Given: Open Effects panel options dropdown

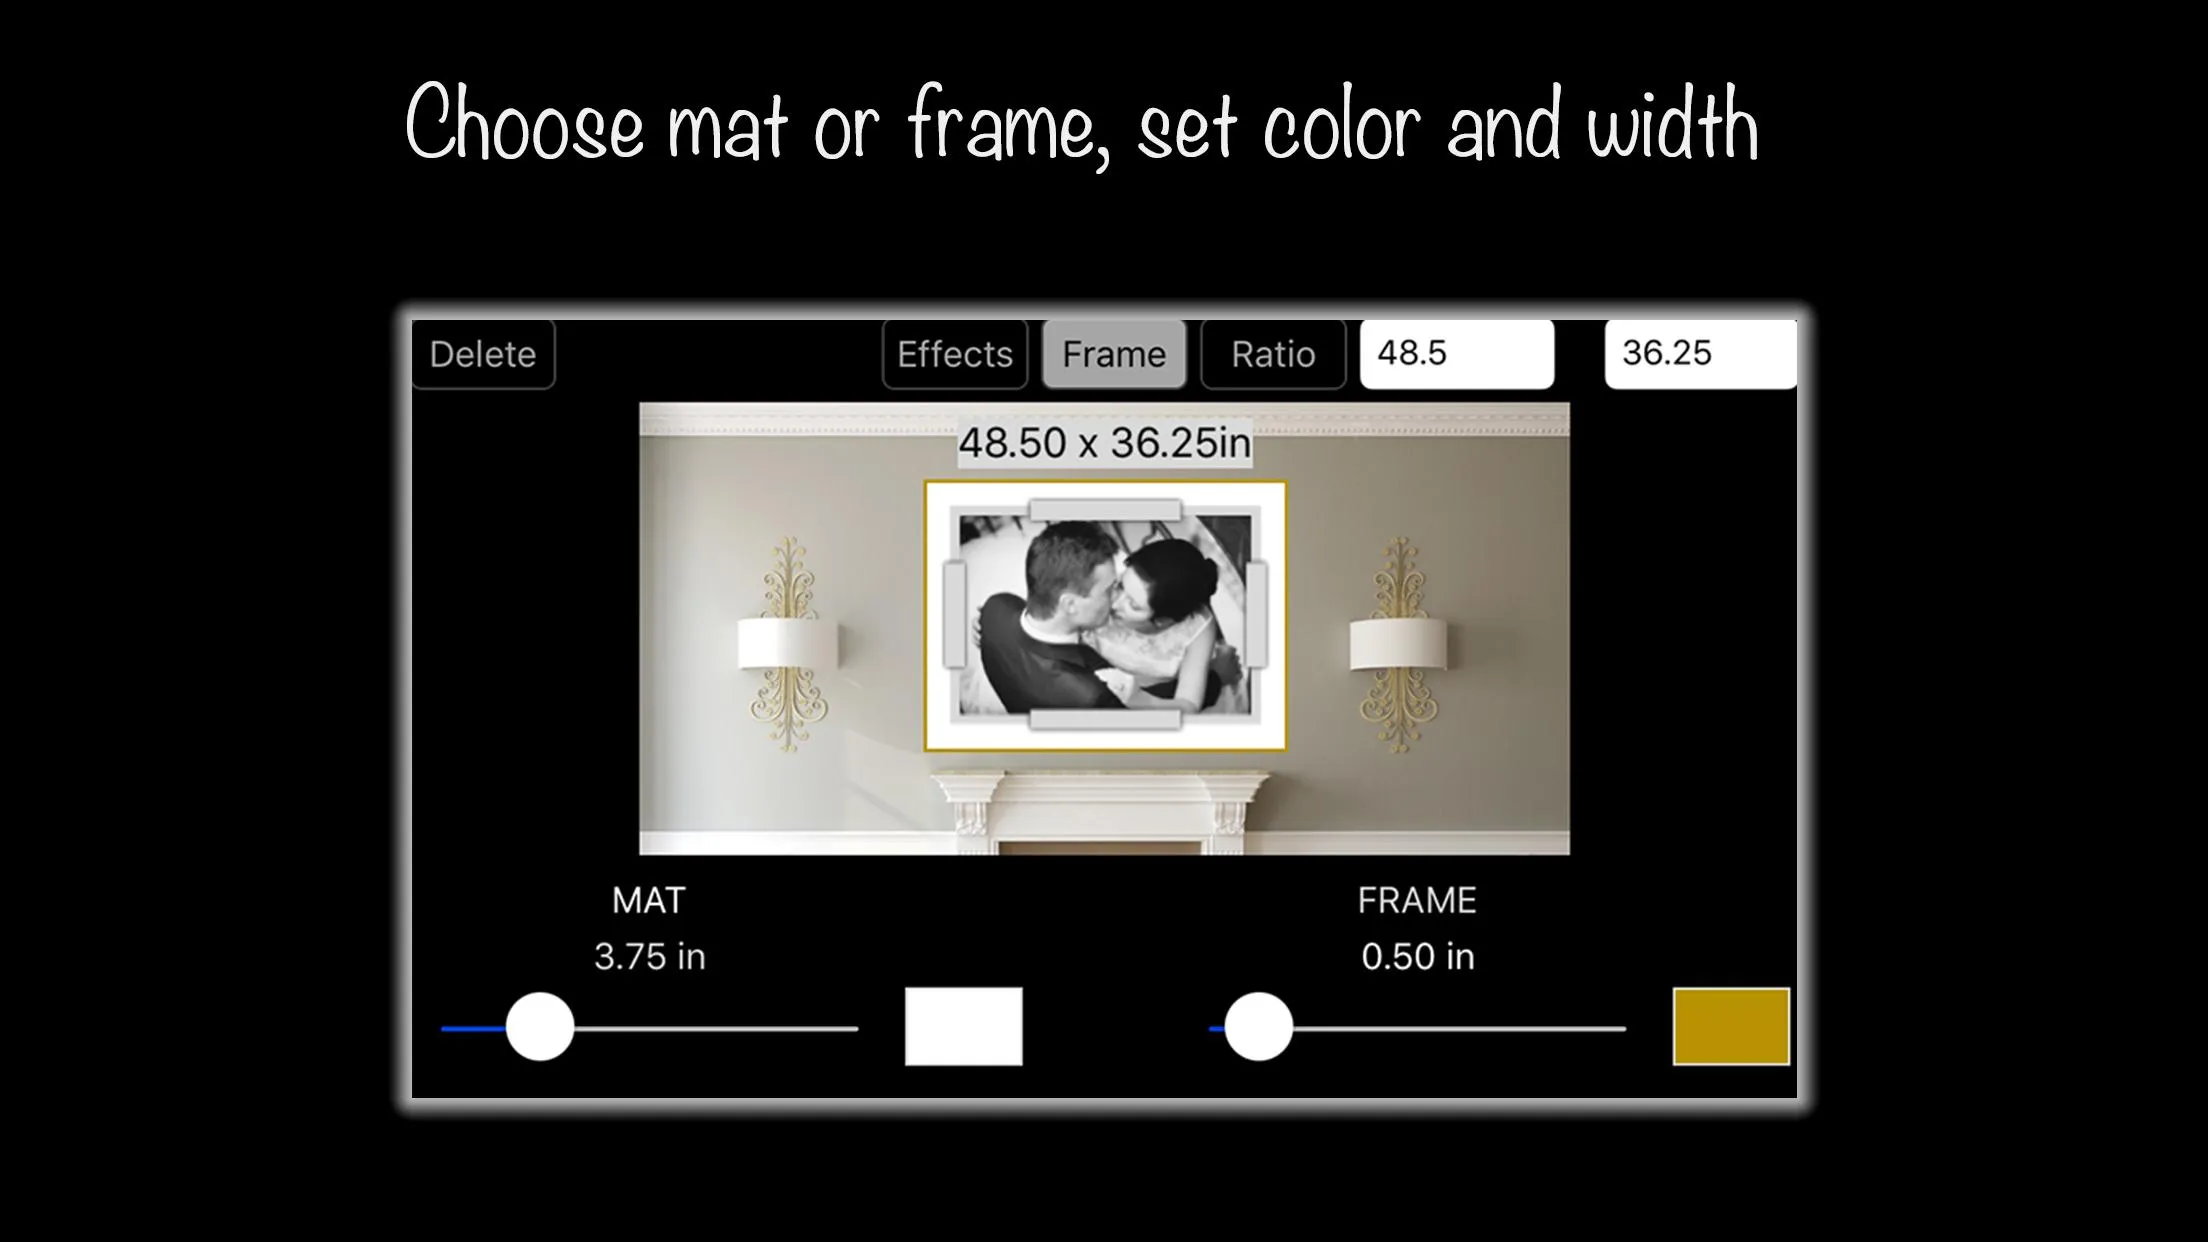Looking at the screenshot, I should [954, 353].
